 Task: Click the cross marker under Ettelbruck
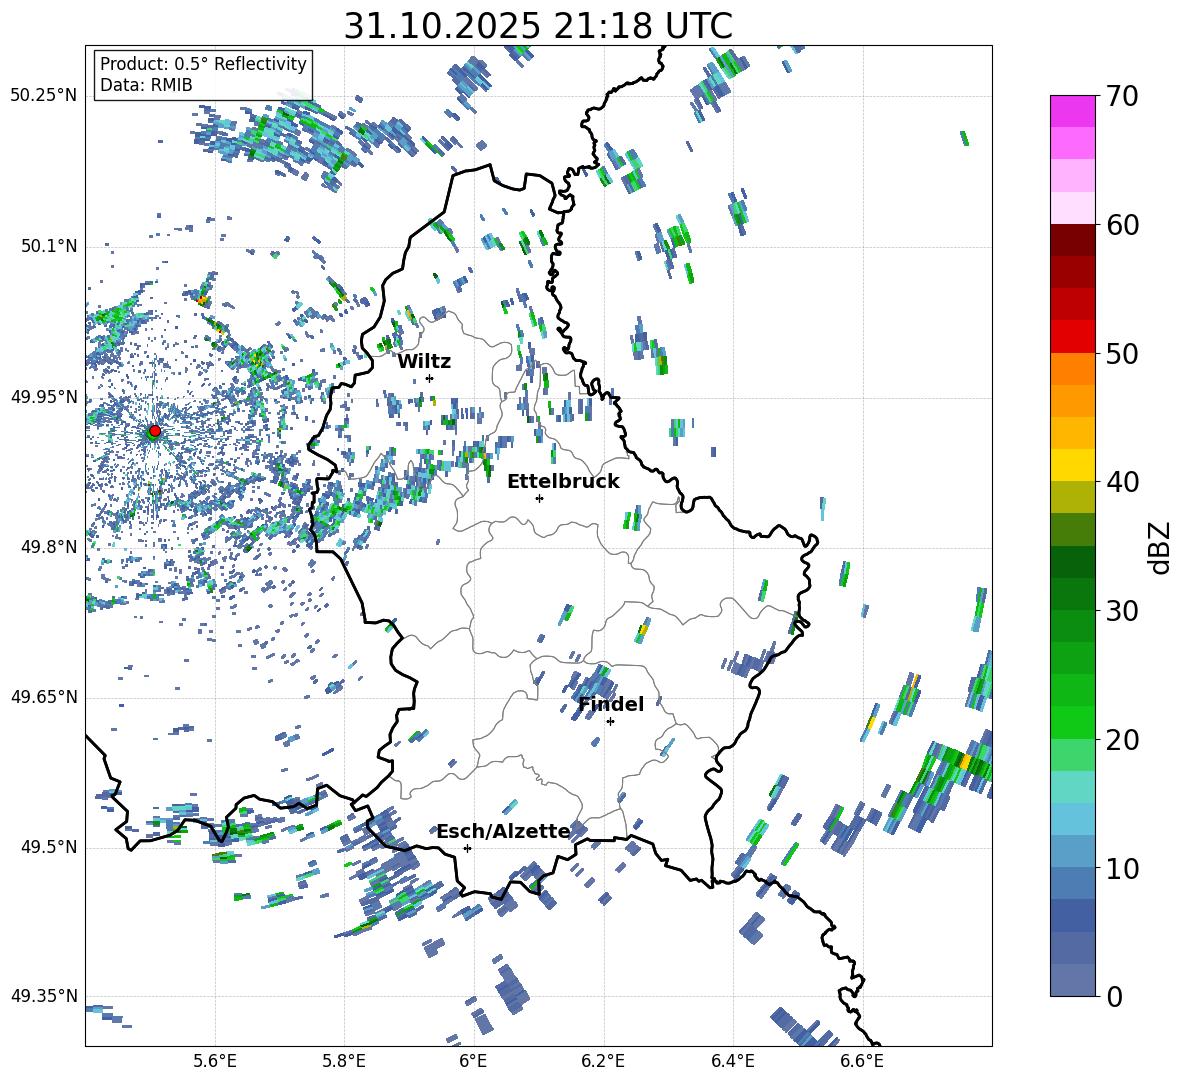(x=539, y=498)
